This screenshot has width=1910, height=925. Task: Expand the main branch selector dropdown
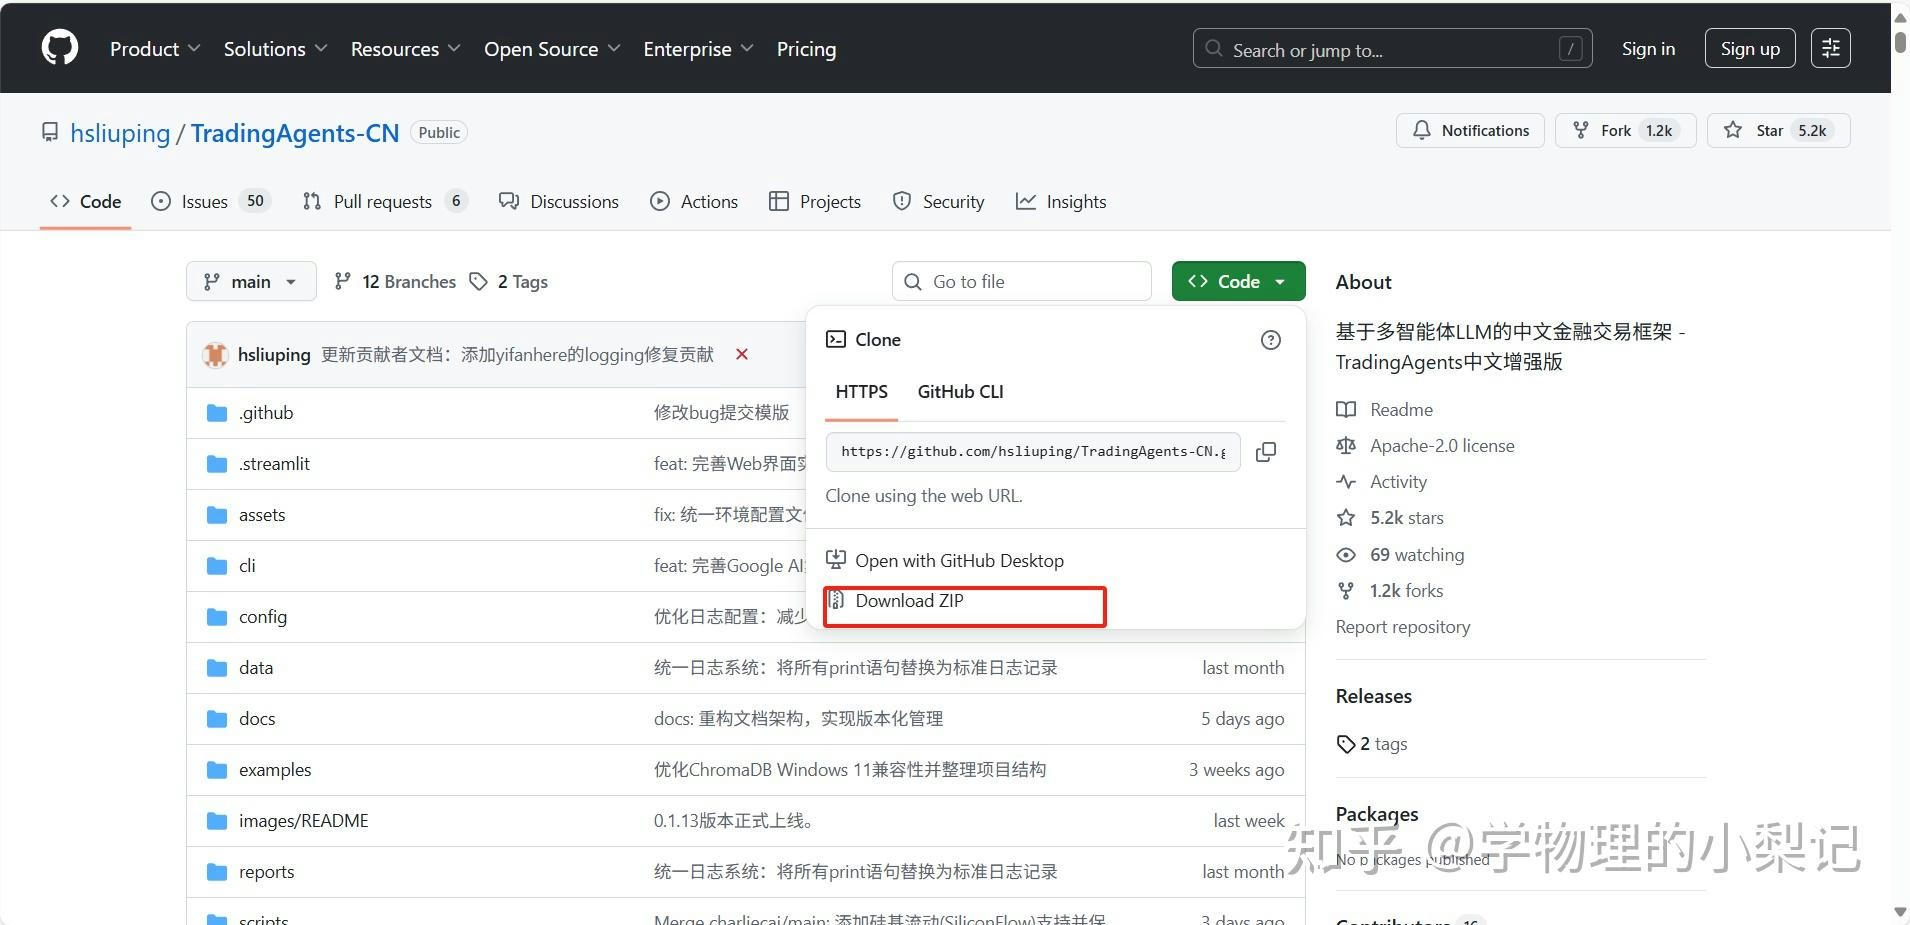(x=251, y=282)
